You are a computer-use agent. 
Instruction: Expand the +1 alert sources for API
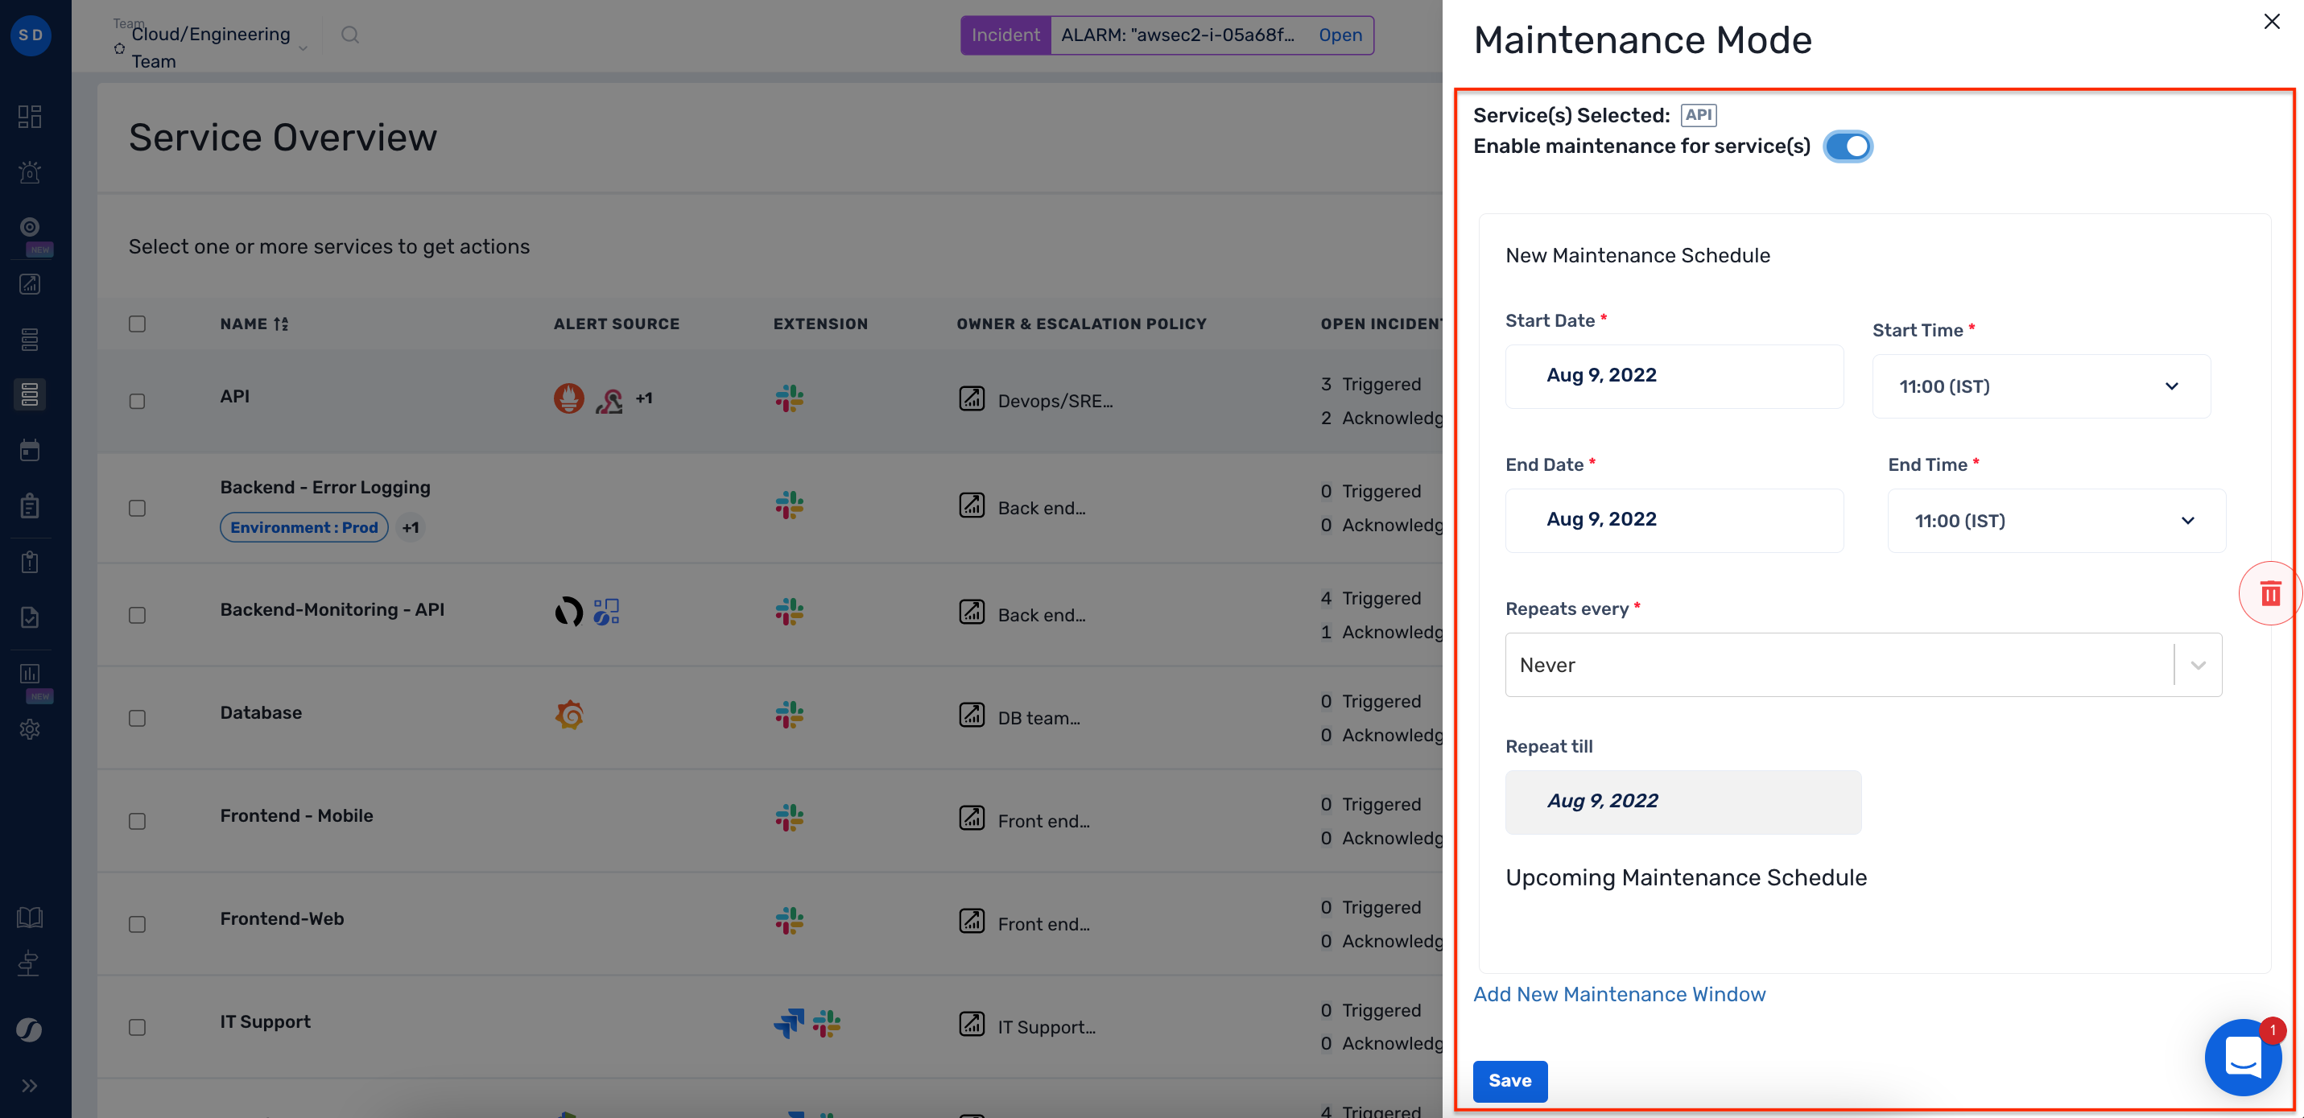pyautogui.click(x=644, y=398)
